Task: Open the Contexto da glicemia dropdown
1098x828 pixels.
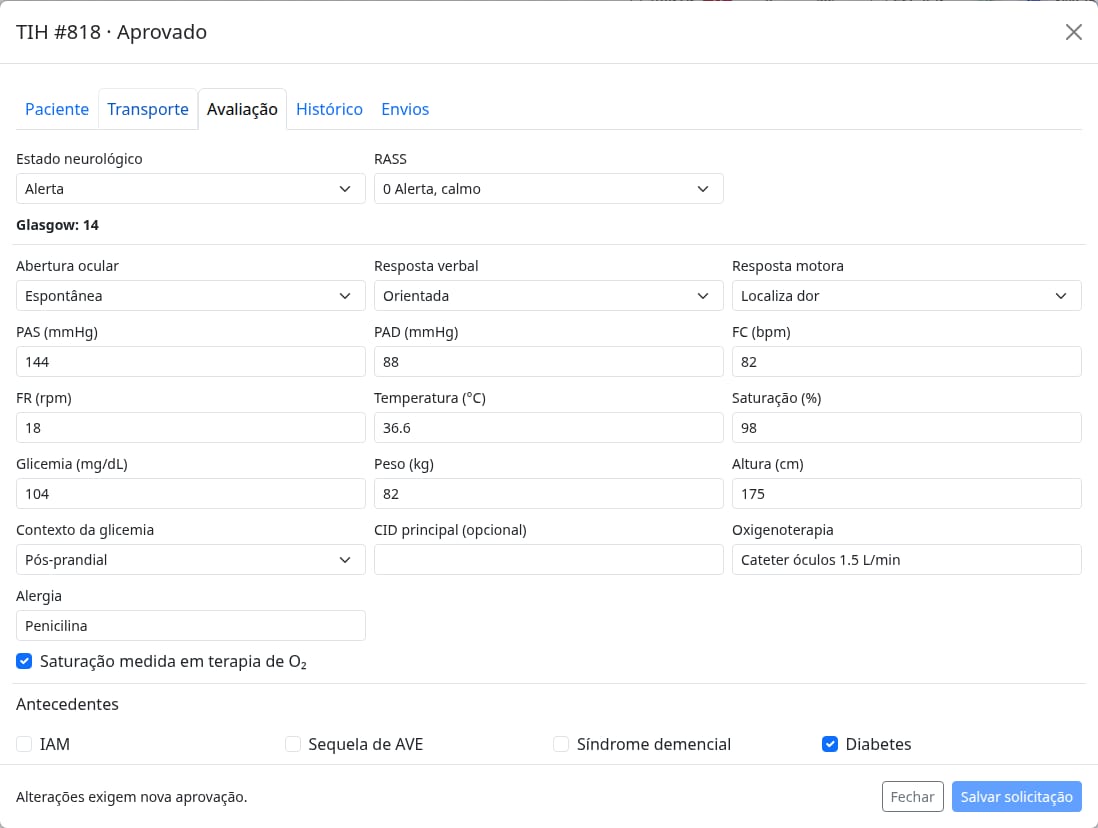Action: 190,560
